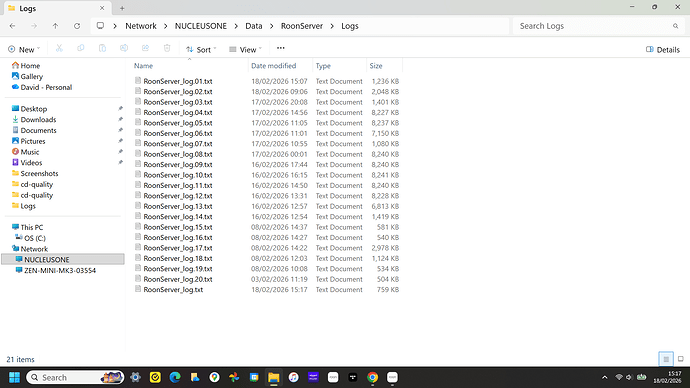Switch to details list view icon

click(666, 359)
